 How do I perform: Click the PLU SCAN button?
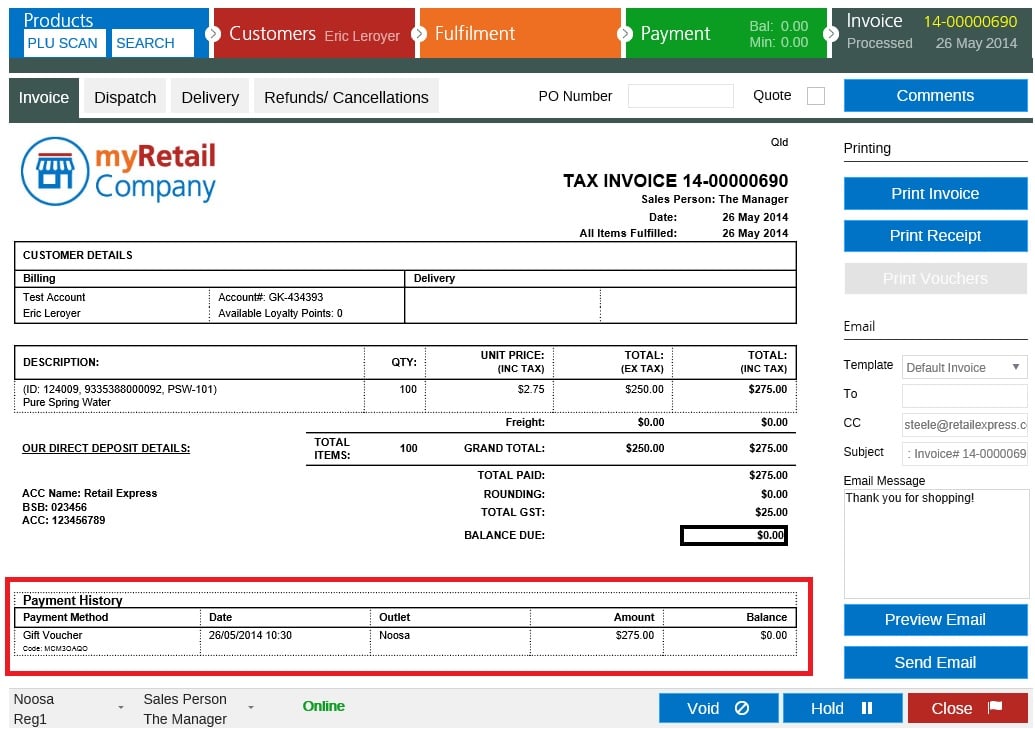point(63,43)
